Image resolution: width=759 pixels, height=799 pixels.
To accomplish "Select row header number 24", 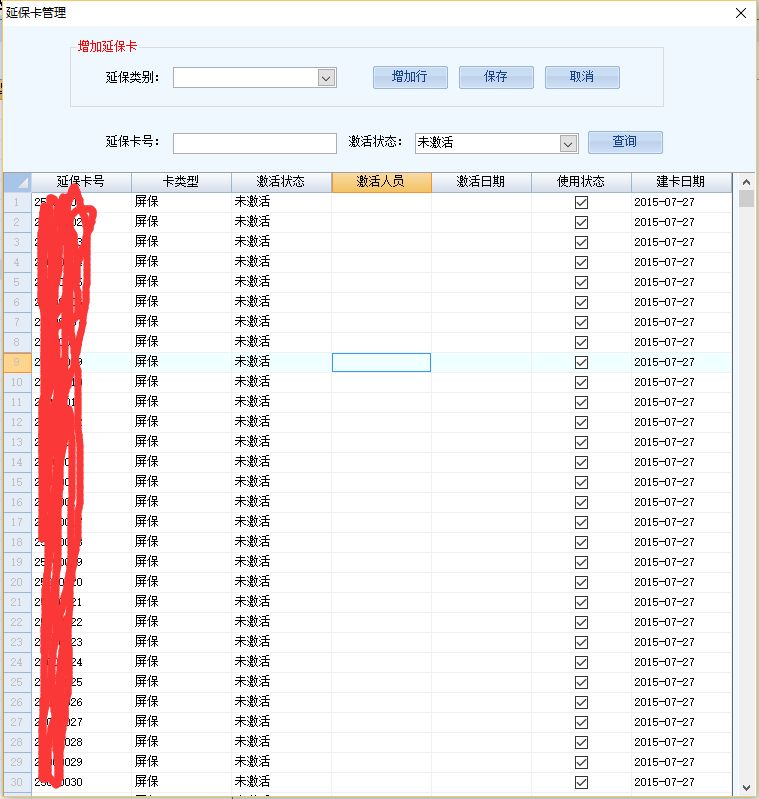I will (x=17, y=662).
